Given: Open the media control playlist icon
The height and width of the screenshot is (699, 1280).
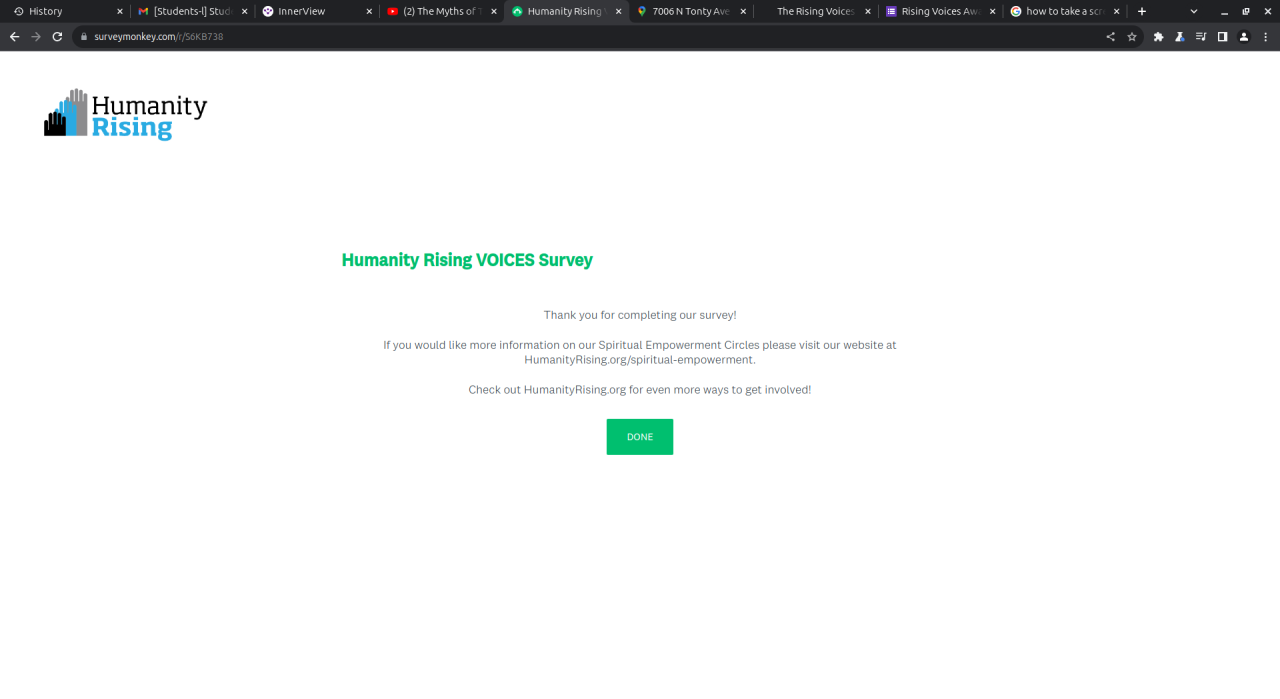Looking at the screenshot, I should coord(1201,37).
